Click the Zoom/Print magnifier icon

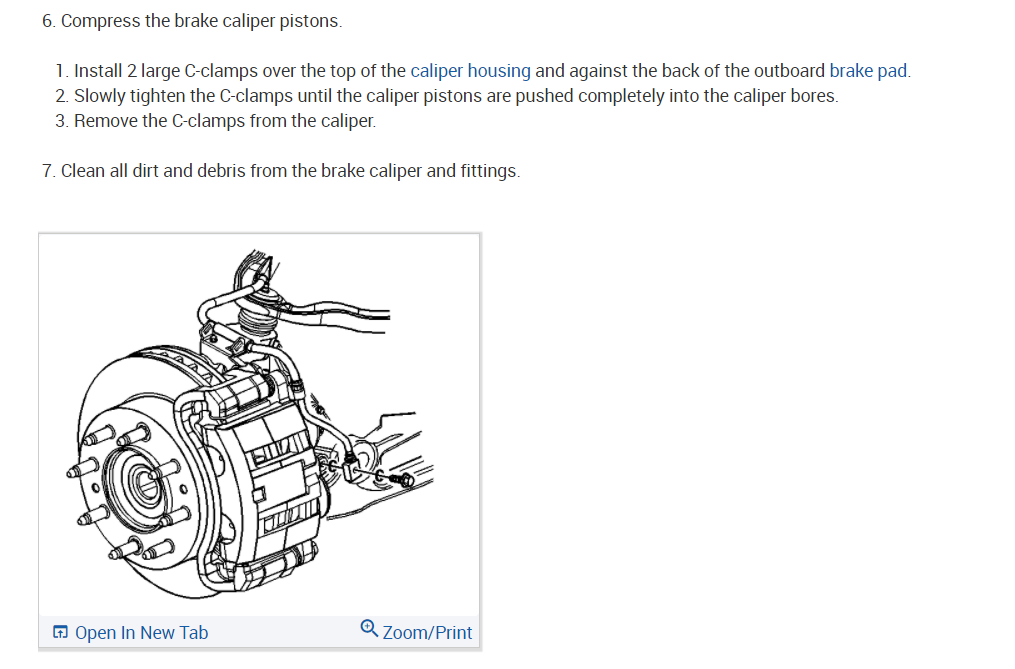coord(369,628)
